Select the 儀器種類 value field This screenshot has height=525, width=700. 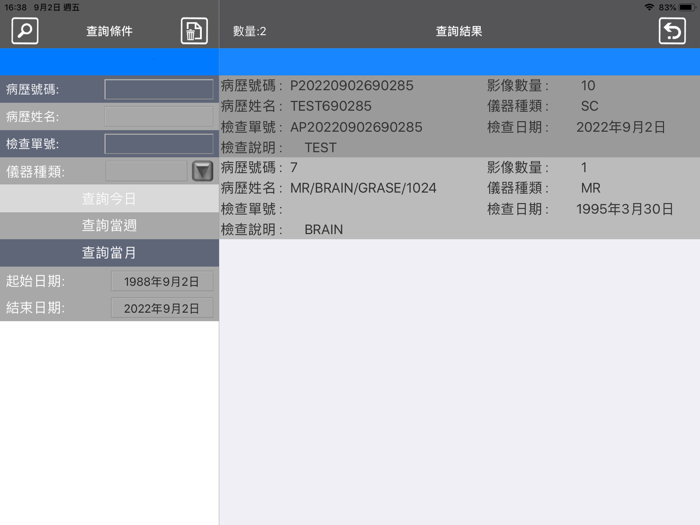pos(146,171)
